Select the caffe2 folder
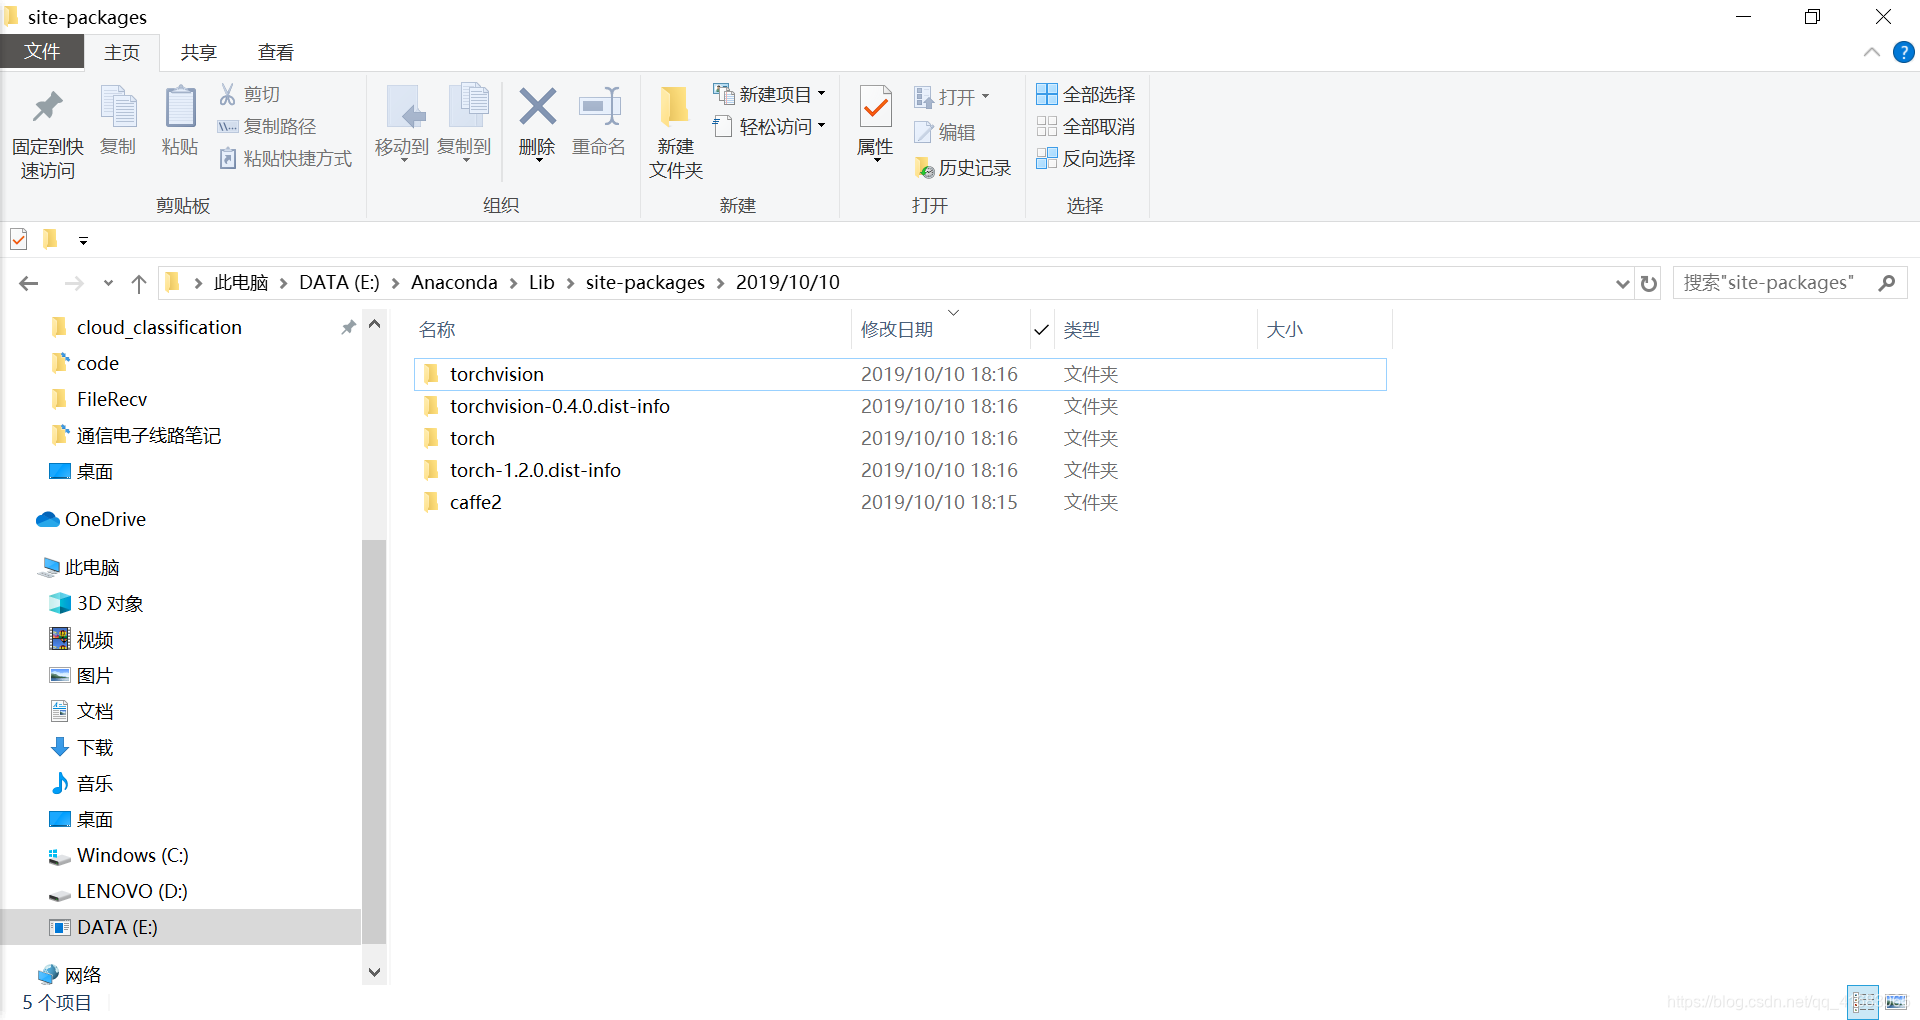 coord(899,502)
